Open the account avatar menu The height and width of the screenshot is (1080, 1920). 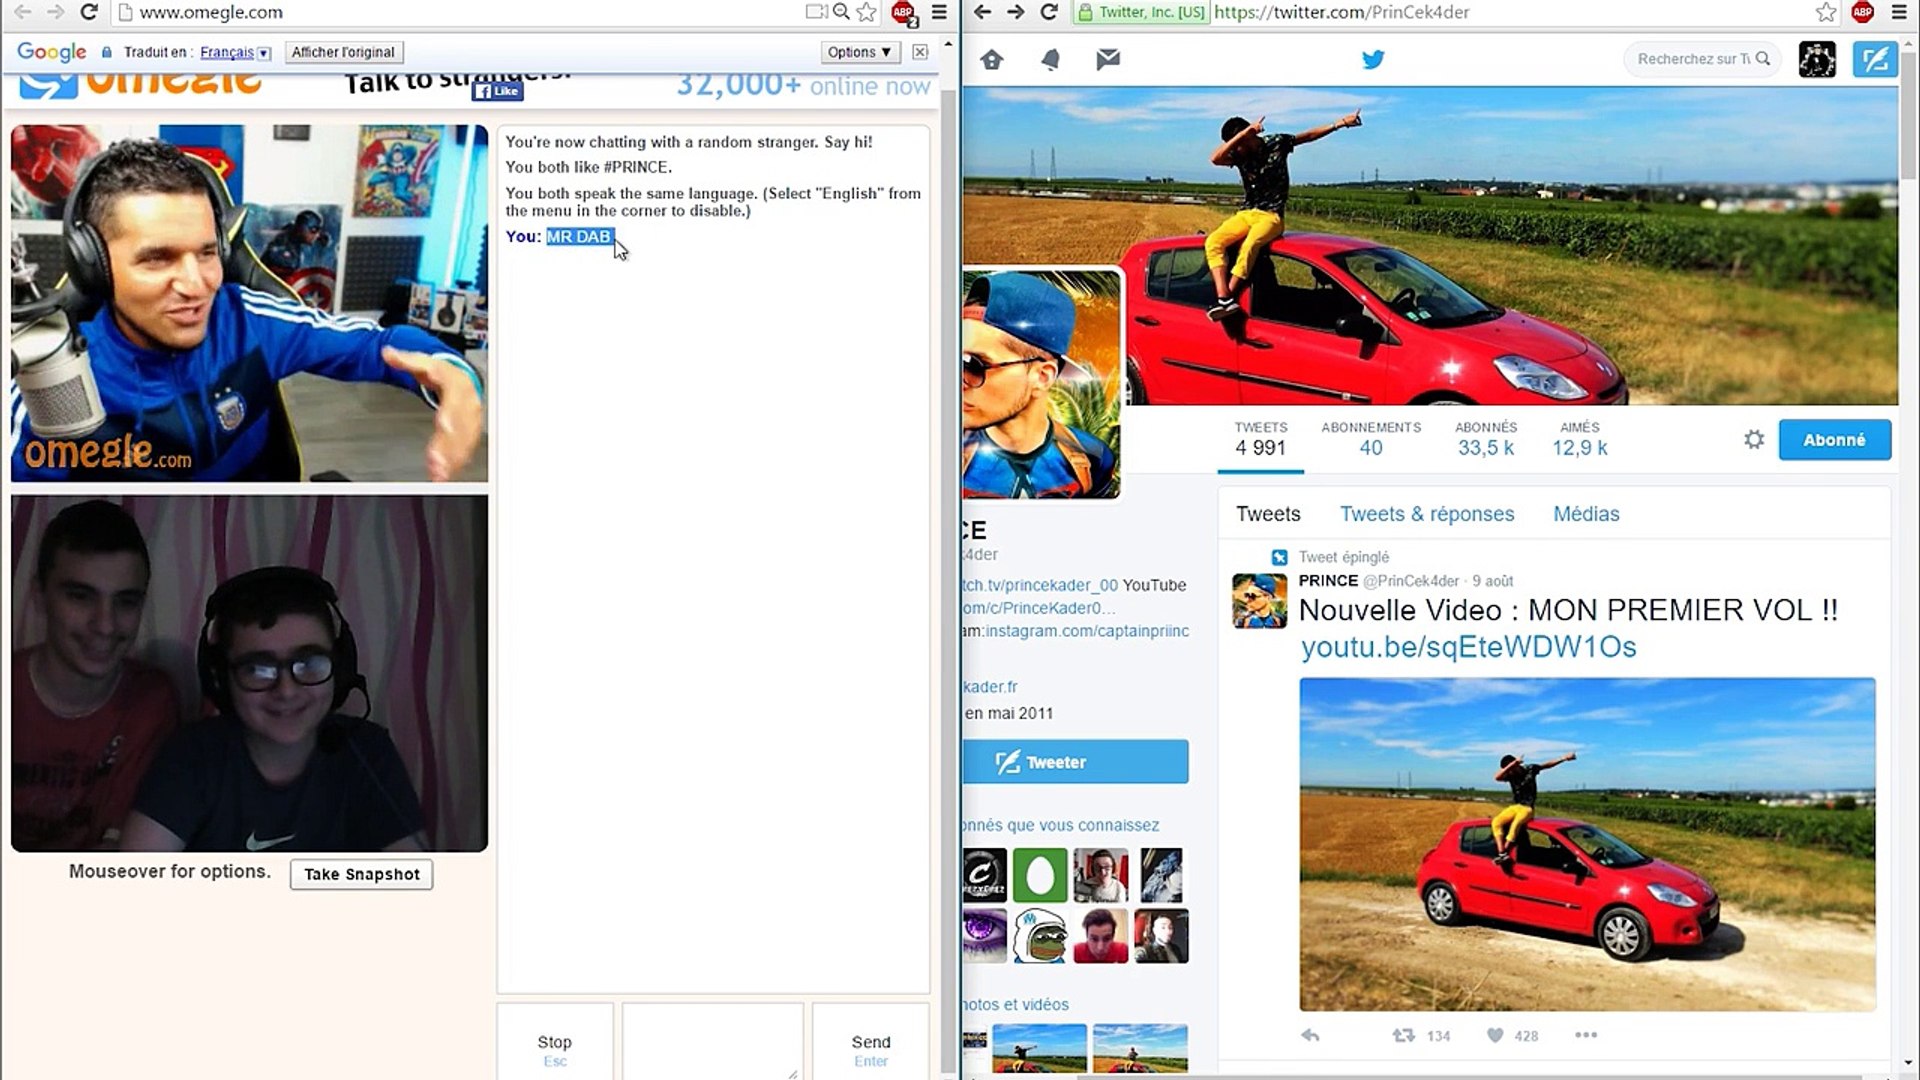pos(1817,60)
